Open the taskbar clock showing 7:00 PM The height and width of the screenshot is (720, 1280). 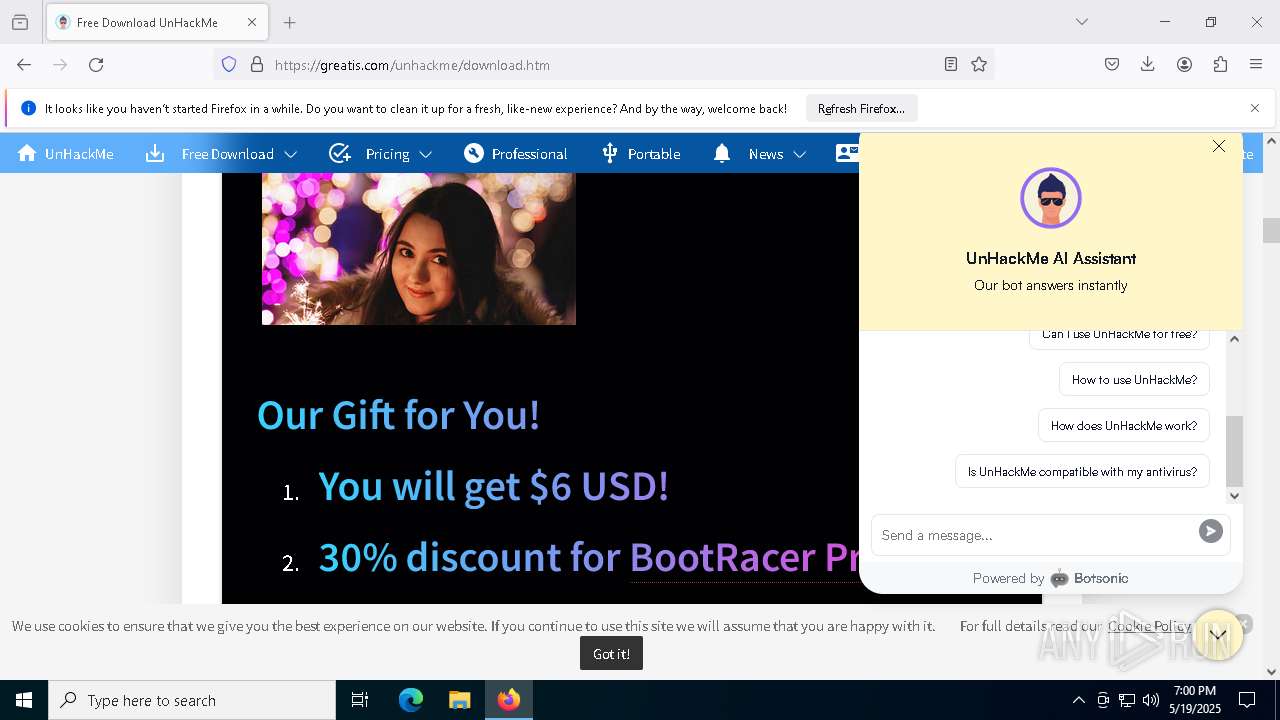point(1195,700)
